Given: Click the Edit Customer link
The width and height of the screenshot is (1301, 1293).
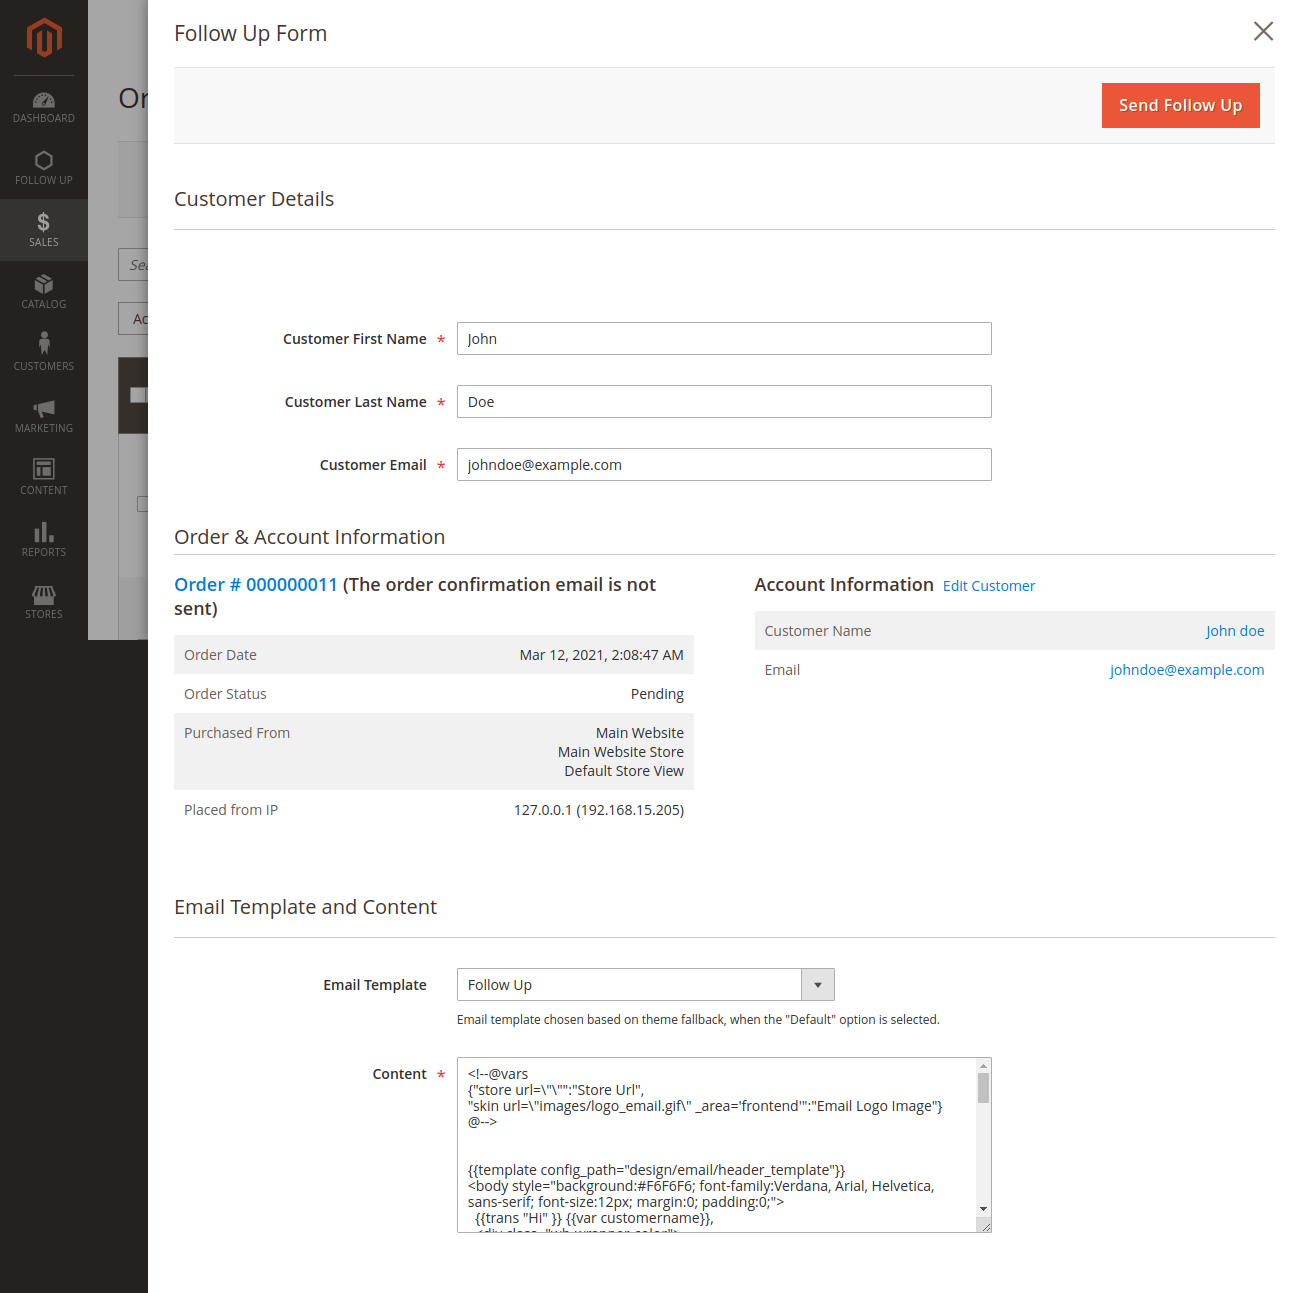Looking at the screenshot, I should click(988, 585).
